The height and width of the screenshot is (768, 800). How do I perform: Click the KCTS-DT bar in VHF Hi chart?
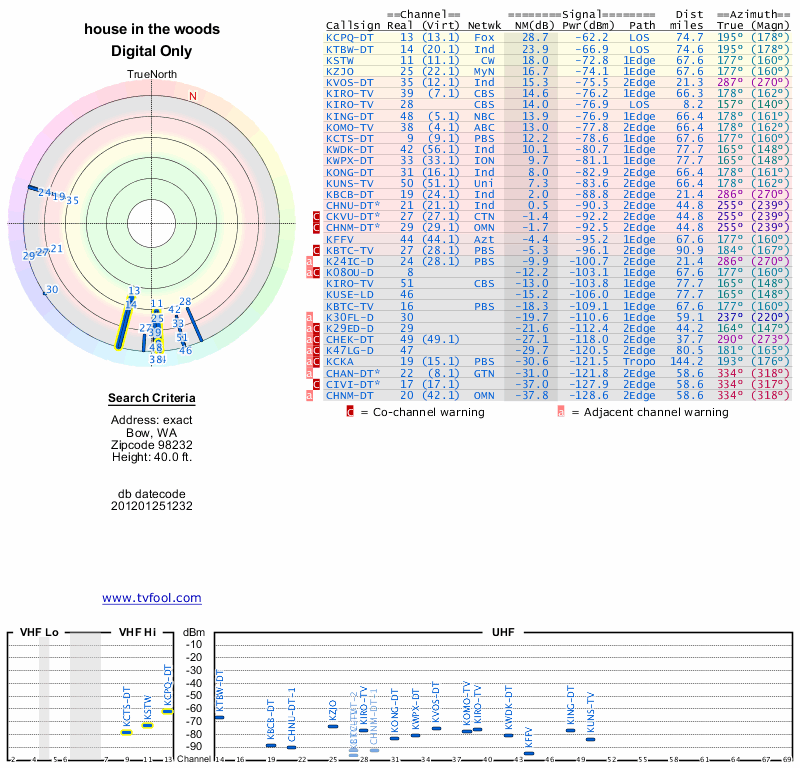127,732
